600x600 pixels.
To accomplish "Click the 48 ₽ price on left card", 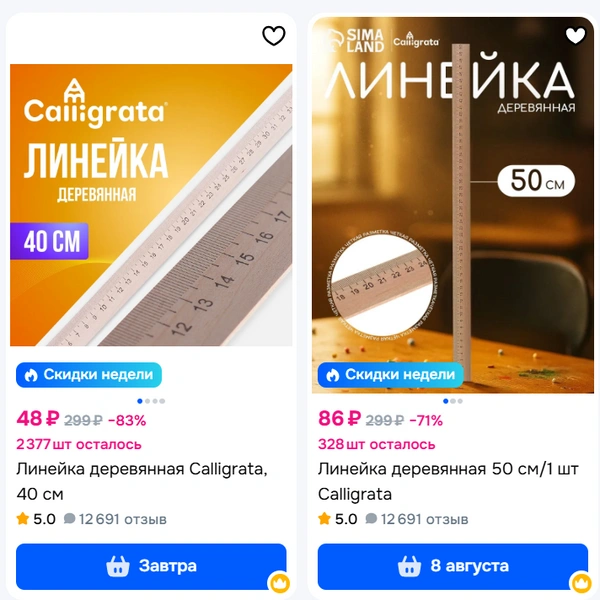I will tap(38, 419).
